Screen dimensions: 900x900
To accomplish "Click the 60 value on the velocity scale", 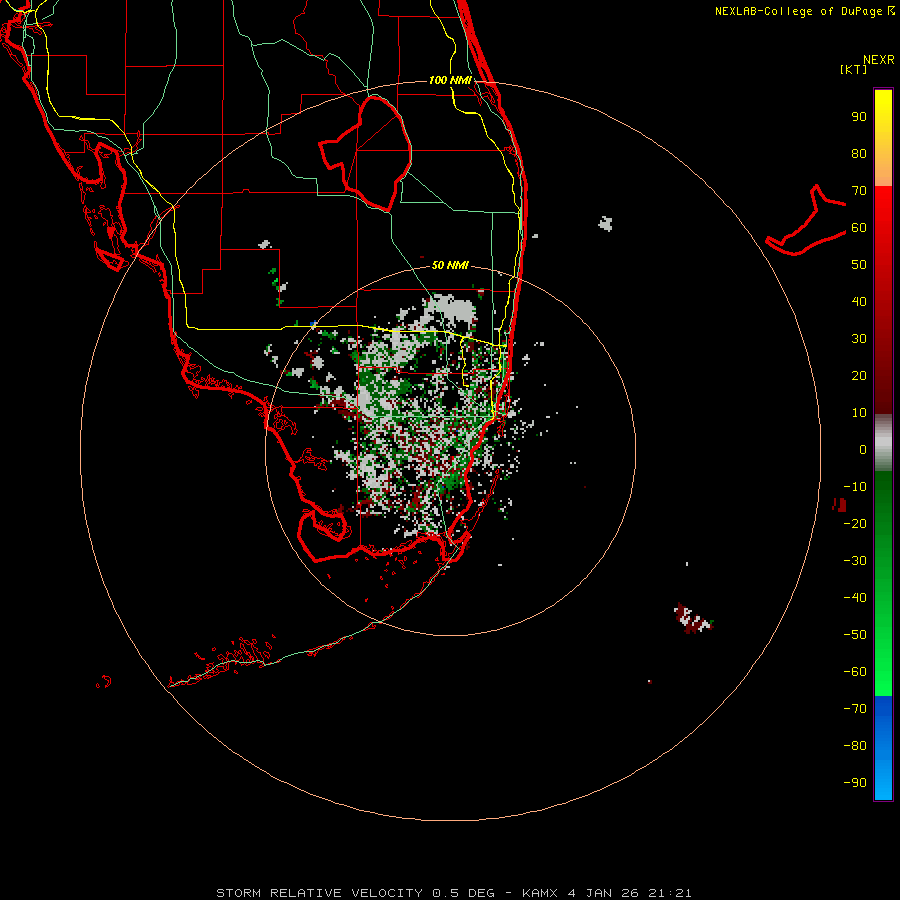I will pyautogui.click(x=859, y=228).
